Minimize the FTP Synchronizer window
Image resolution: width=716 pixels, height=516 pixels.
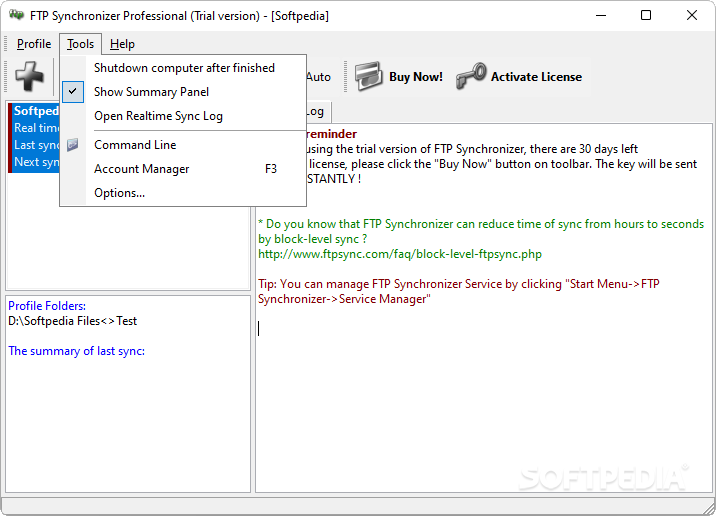click(x=601, y=16)
